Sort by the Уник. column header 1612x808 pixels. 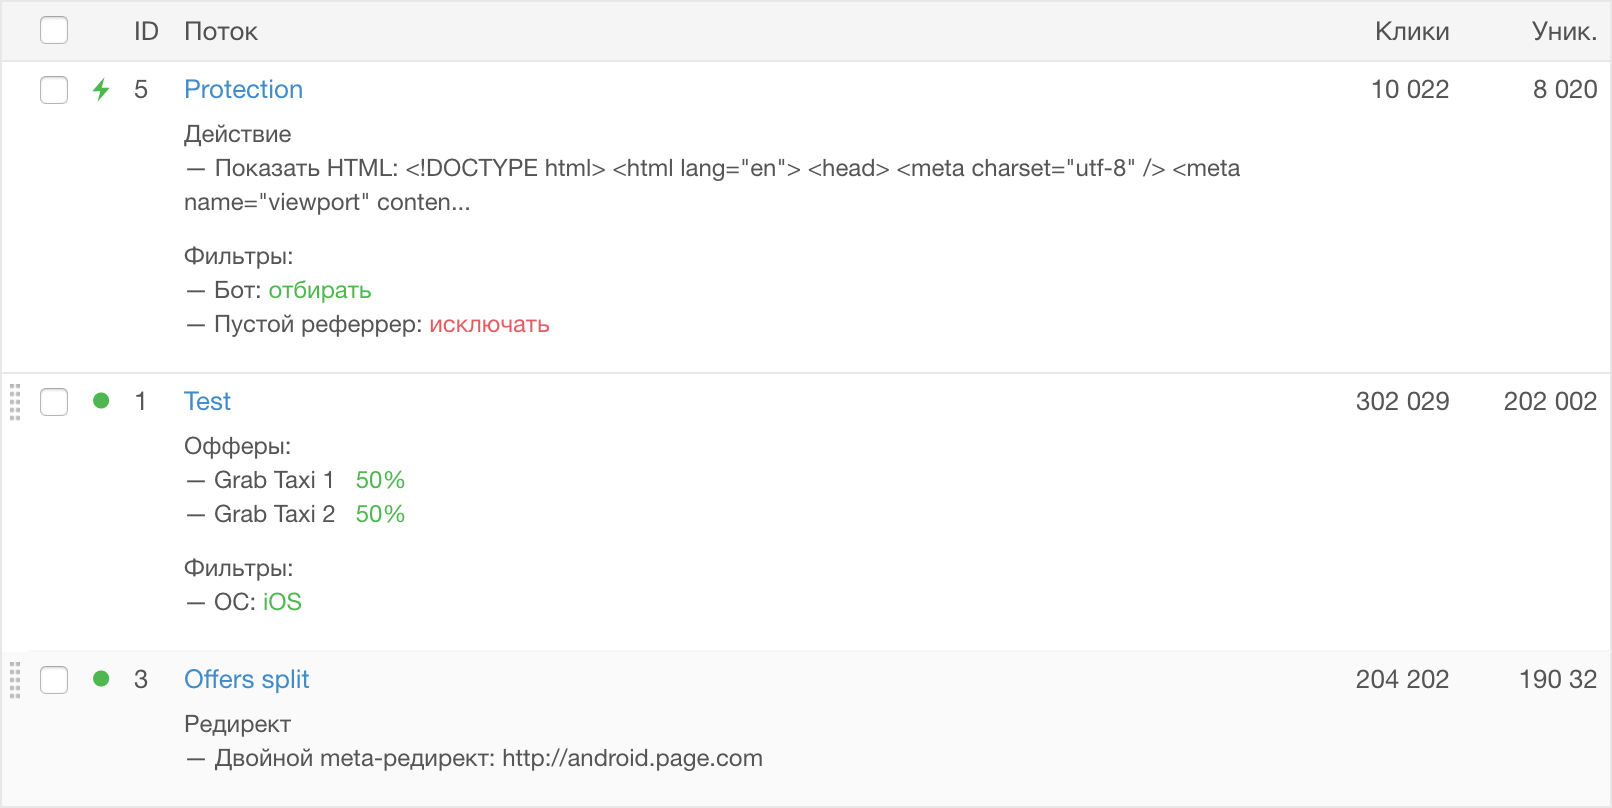[x=1564, y=31]
